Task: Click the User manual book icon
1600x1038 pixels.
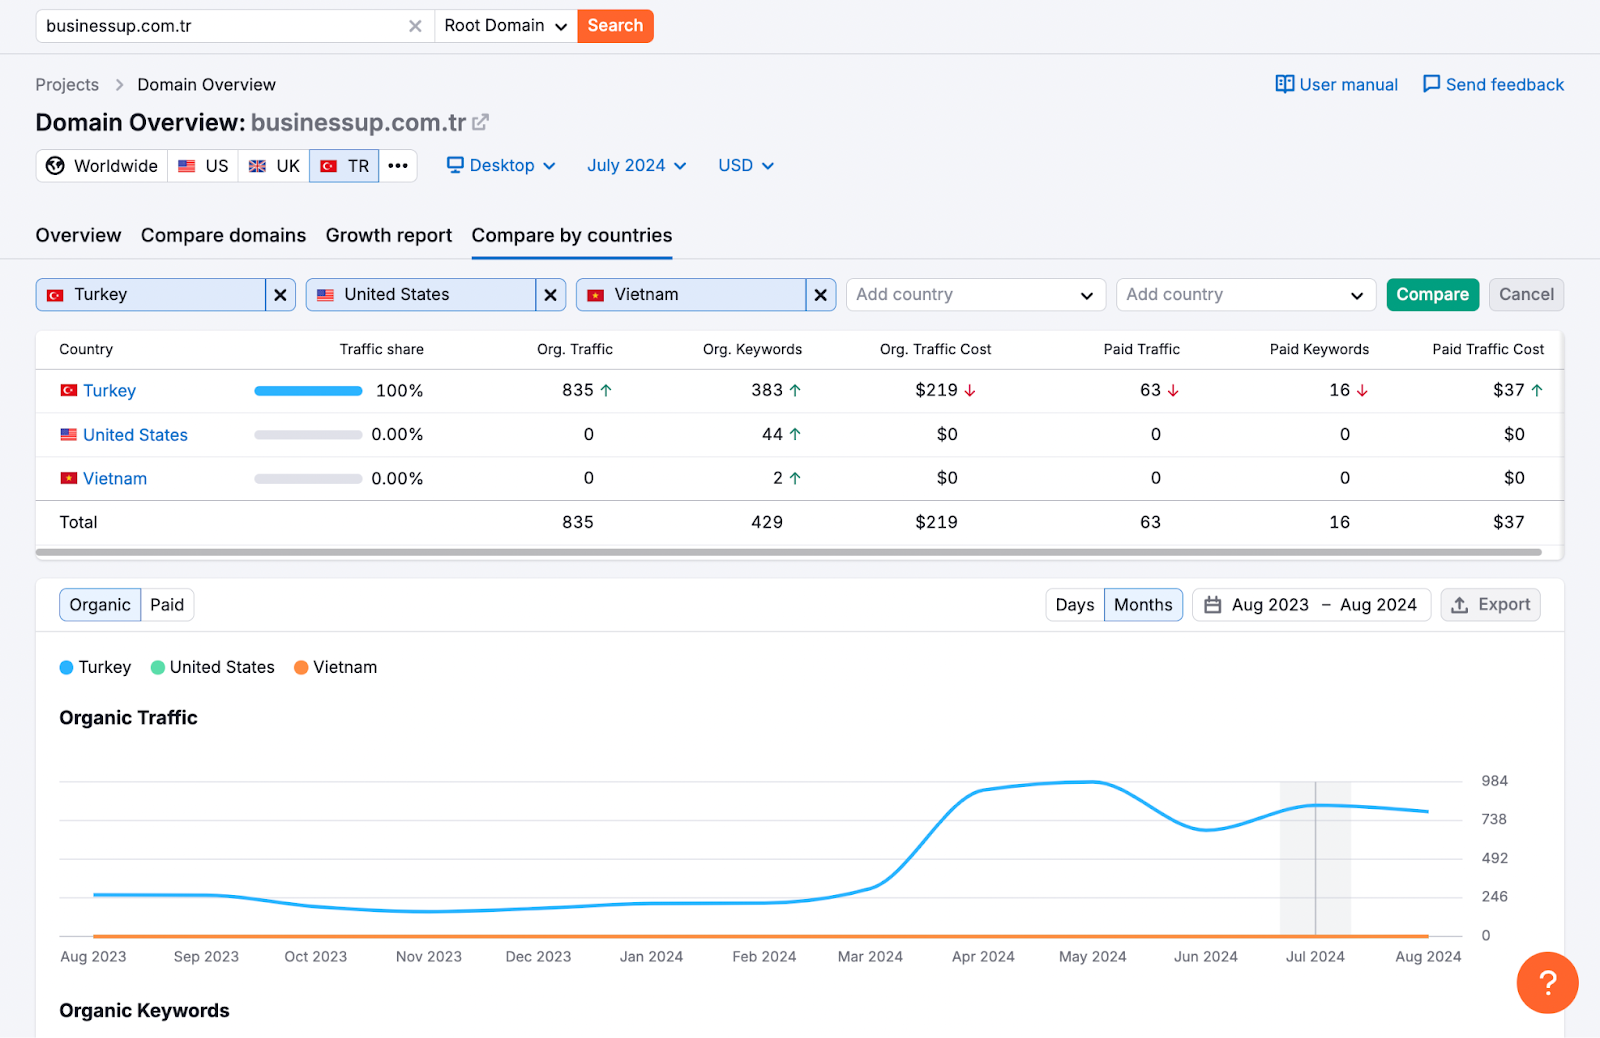Action: 1285,84
